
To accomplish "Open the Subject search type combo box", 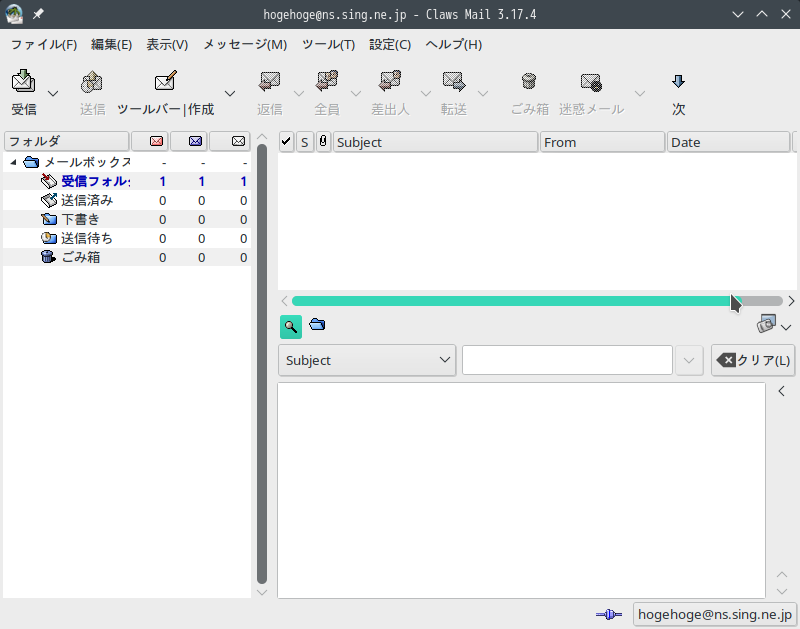I will click(x=367, y=360).
